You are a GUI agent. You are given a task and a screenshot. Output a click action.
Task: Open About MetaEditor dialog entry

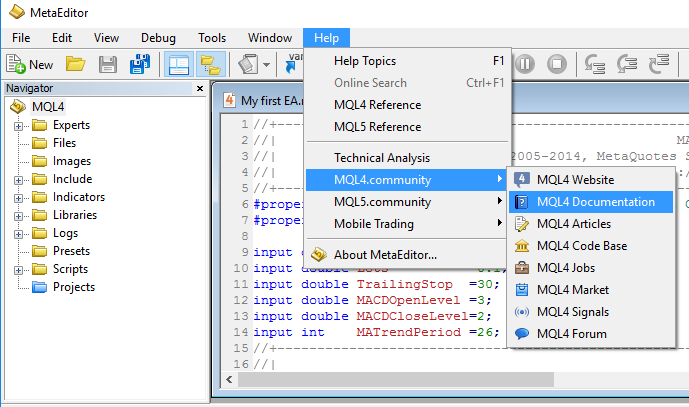(x=385, y=255)
